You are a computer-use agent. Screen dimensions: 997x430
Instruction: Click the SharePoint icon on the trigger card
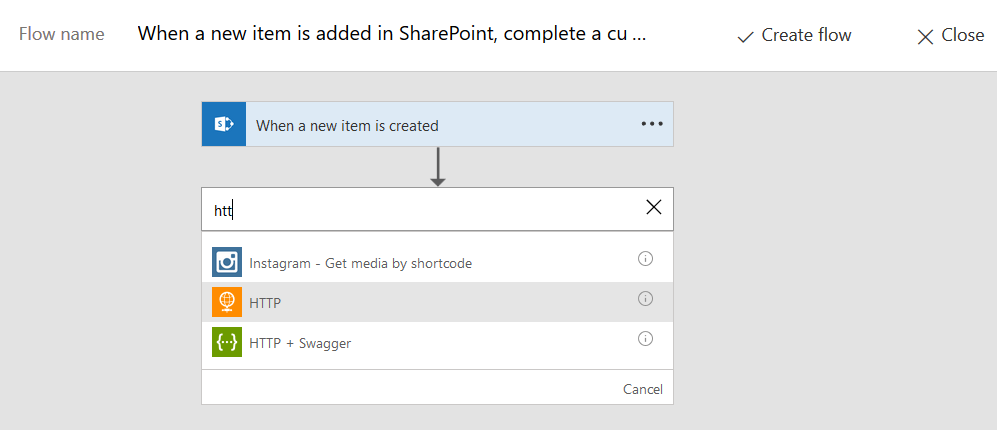click(224, 124)
